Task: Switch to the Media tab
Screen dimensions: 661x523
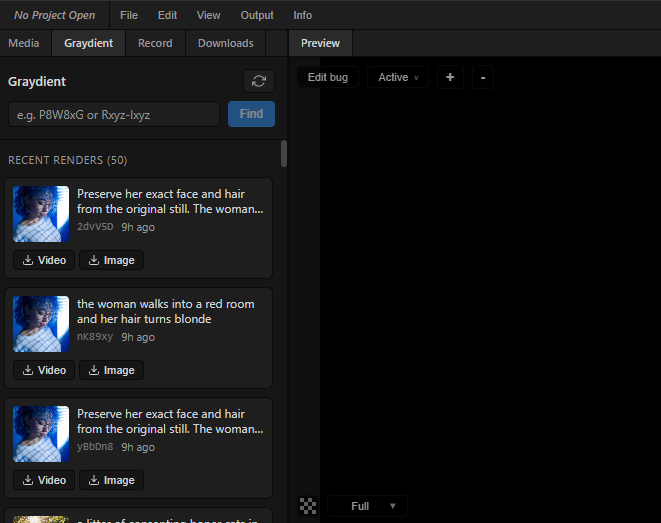Action: click(24, 43)
